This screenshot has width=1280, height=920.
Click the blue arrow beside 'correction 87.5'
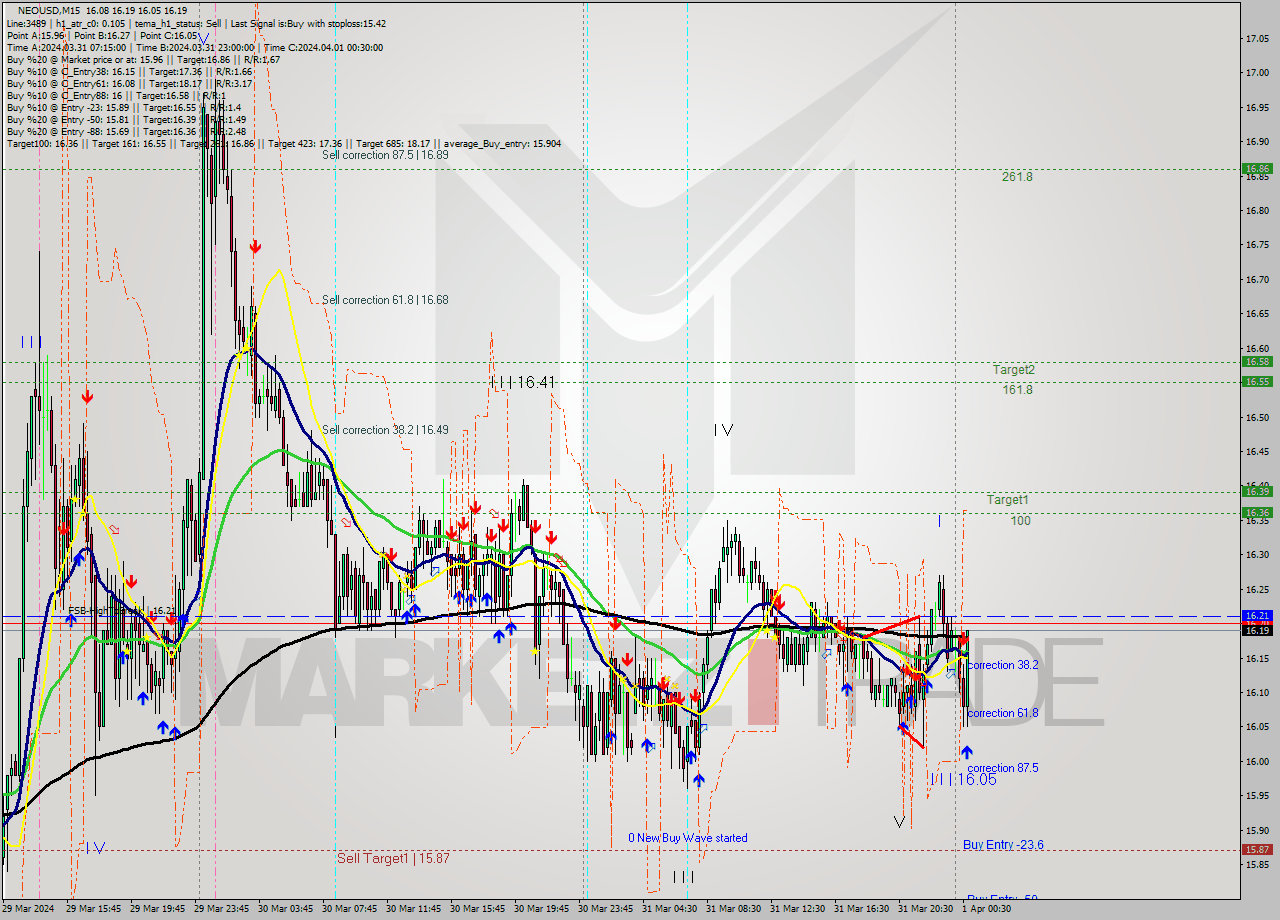(x=966, y=752)
